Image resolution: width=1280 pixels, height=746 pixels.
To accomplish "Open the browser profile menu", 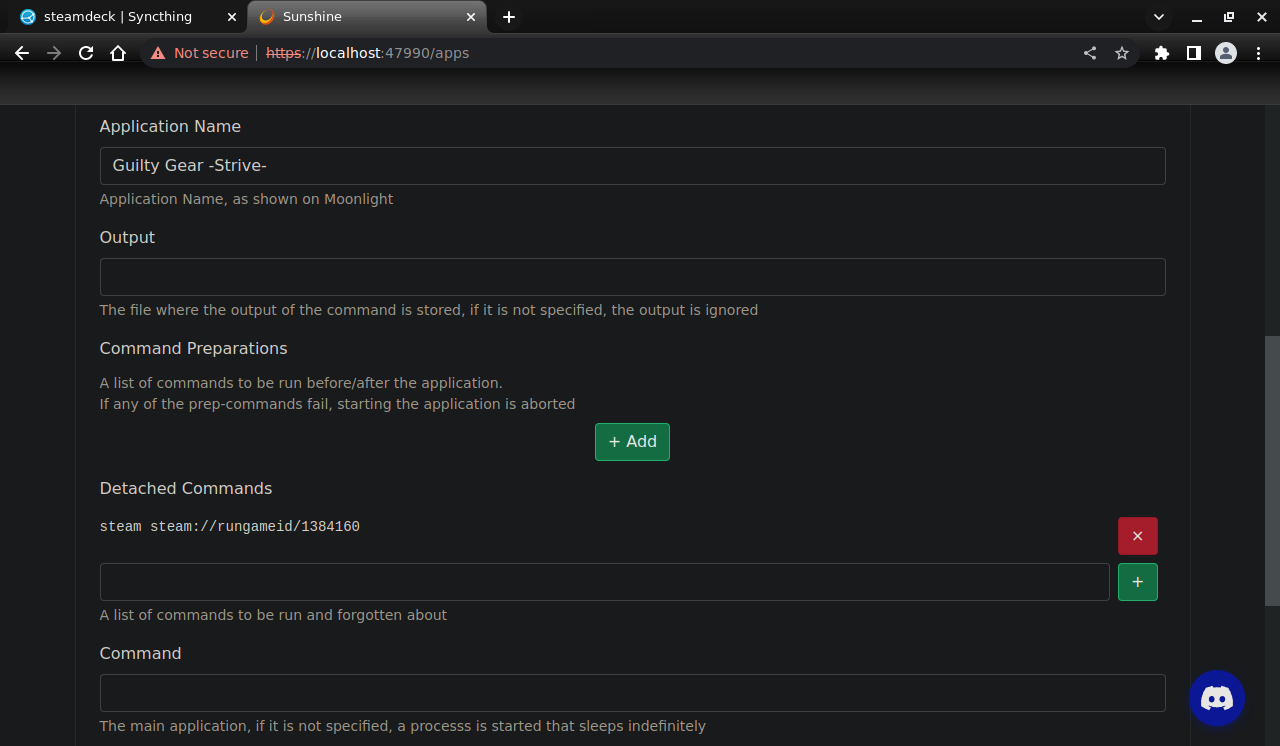I will pos(1226,53).
